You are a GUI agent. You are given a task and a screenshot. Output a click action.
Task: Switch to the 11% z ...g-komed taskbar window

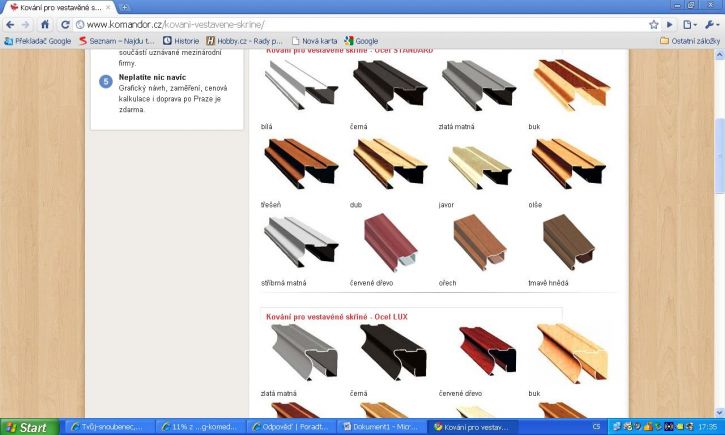200,427
